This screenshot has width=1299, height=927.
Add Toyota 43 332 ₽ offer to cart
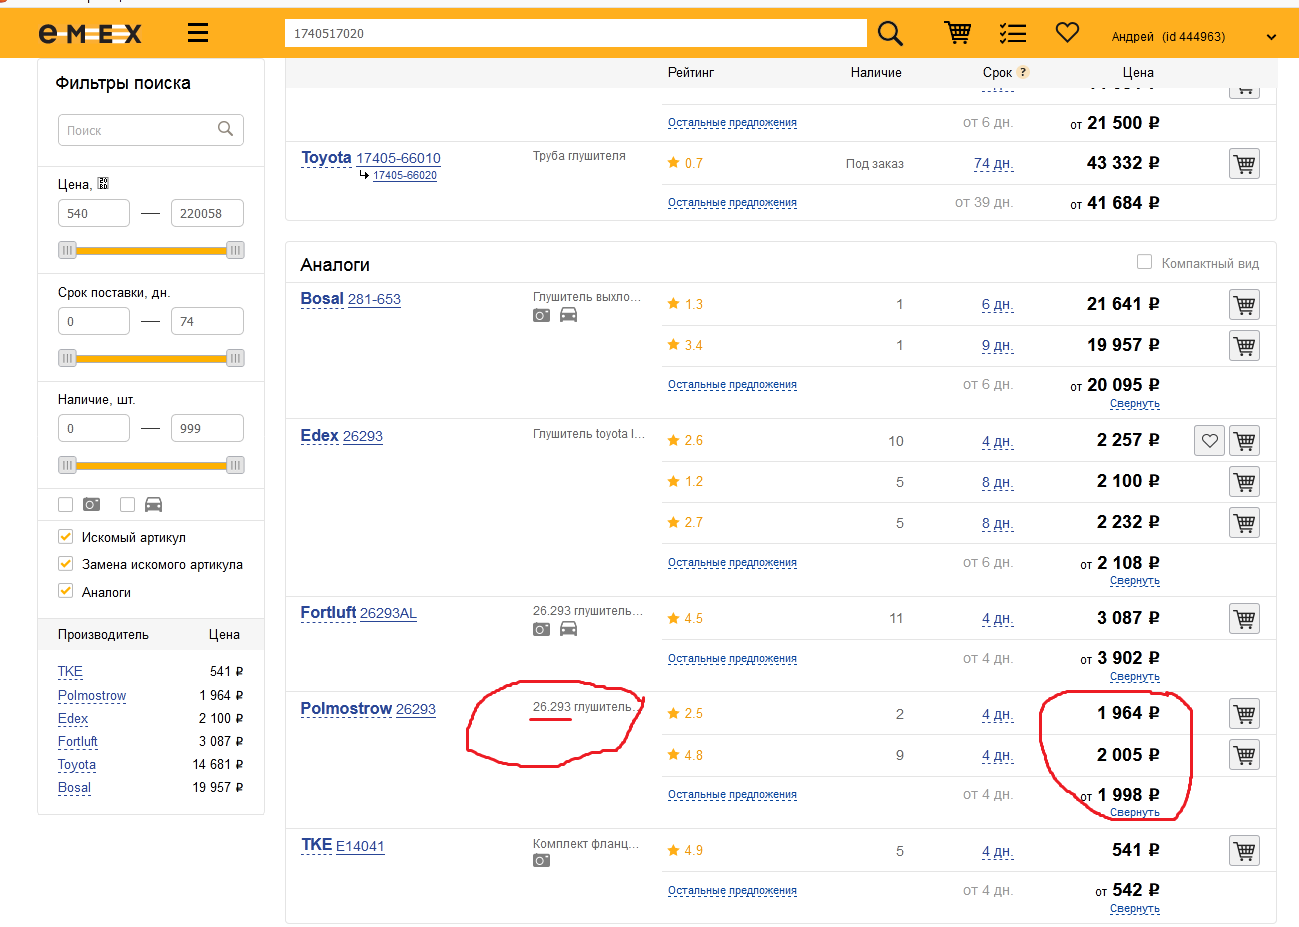pyautogui.click(x=1244, y=164)
